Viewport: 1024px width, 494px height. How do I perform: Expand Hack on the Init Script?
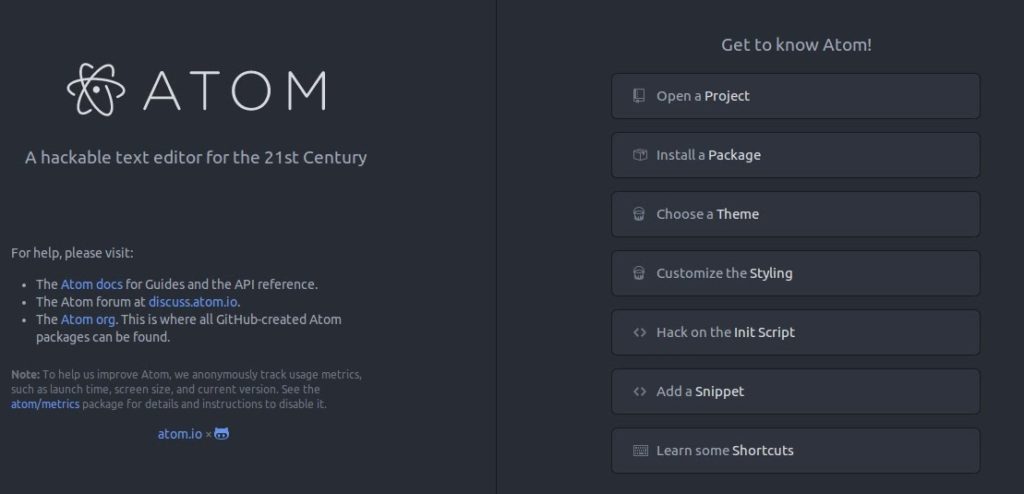coord(795,332)
